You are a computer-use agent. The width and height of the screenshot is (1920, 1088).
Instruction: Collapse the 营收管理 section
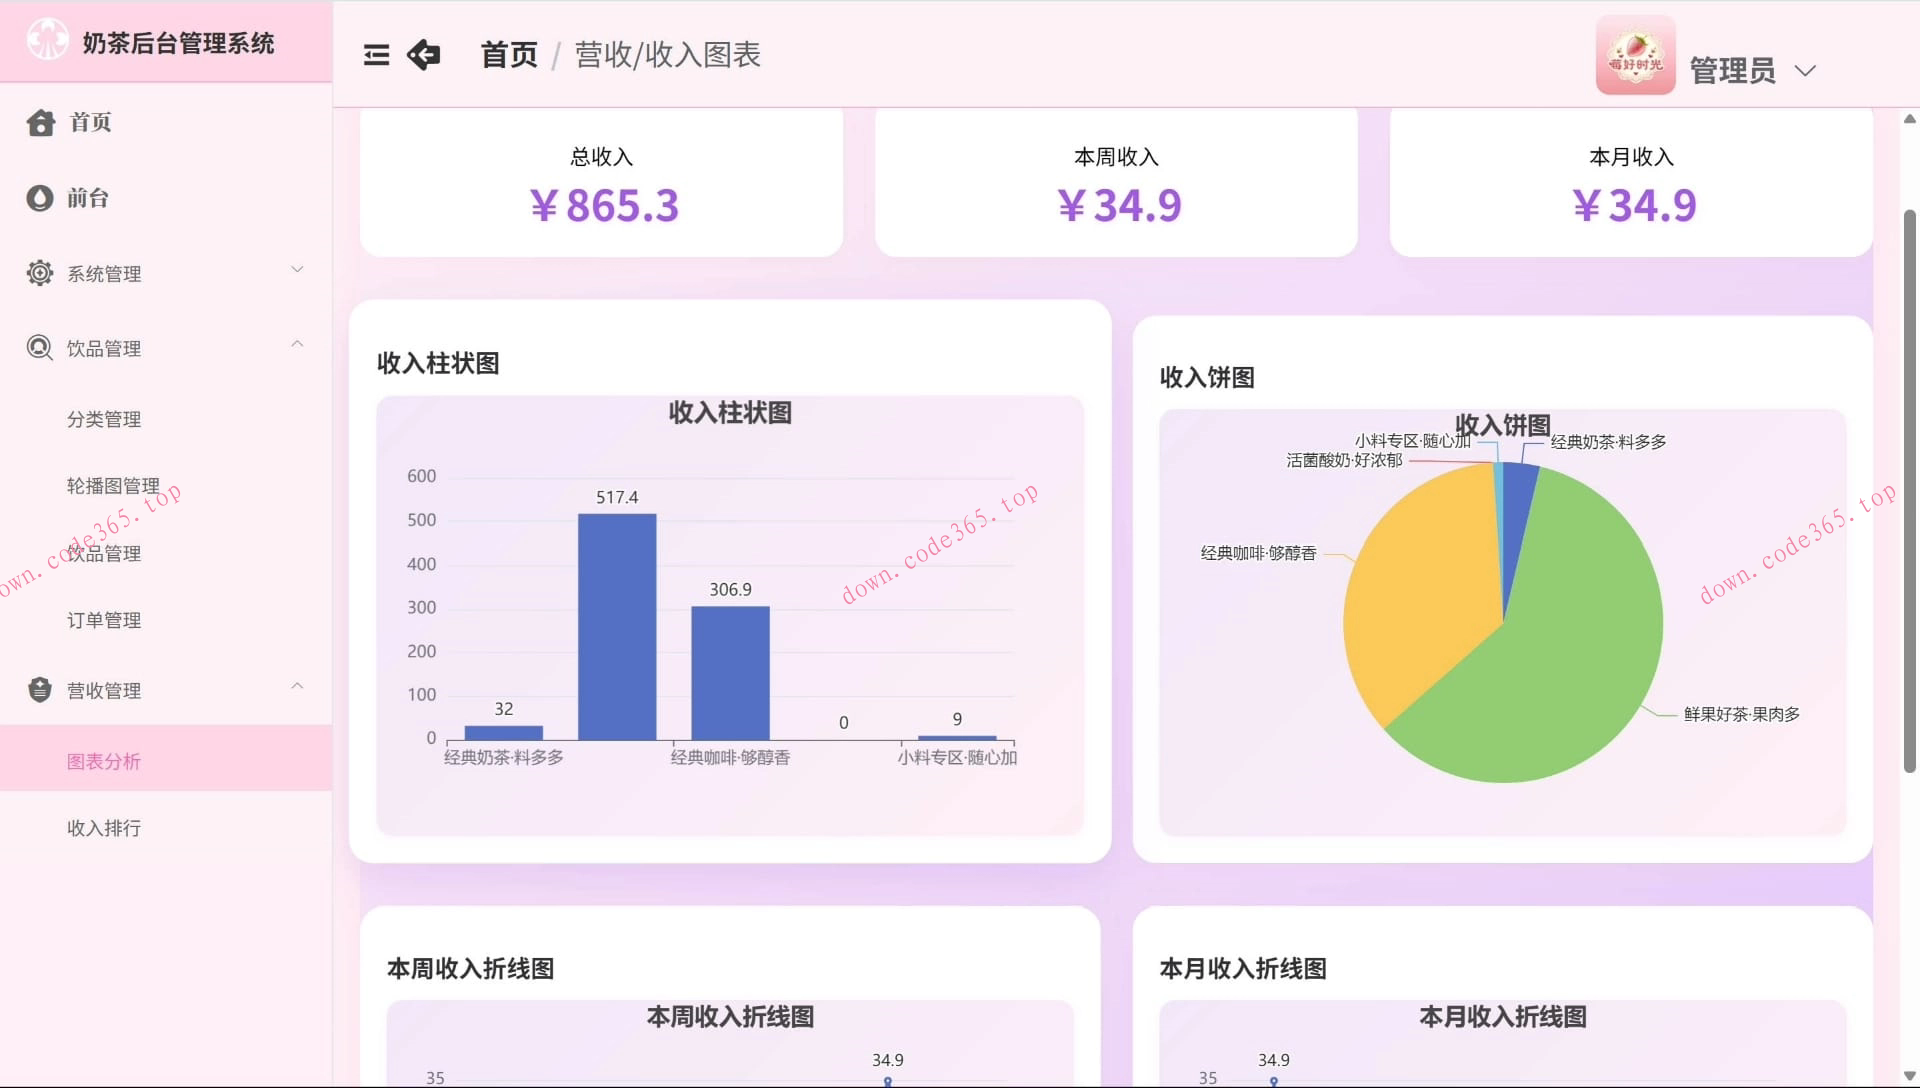pyautogui.click(x=297, y=686)
